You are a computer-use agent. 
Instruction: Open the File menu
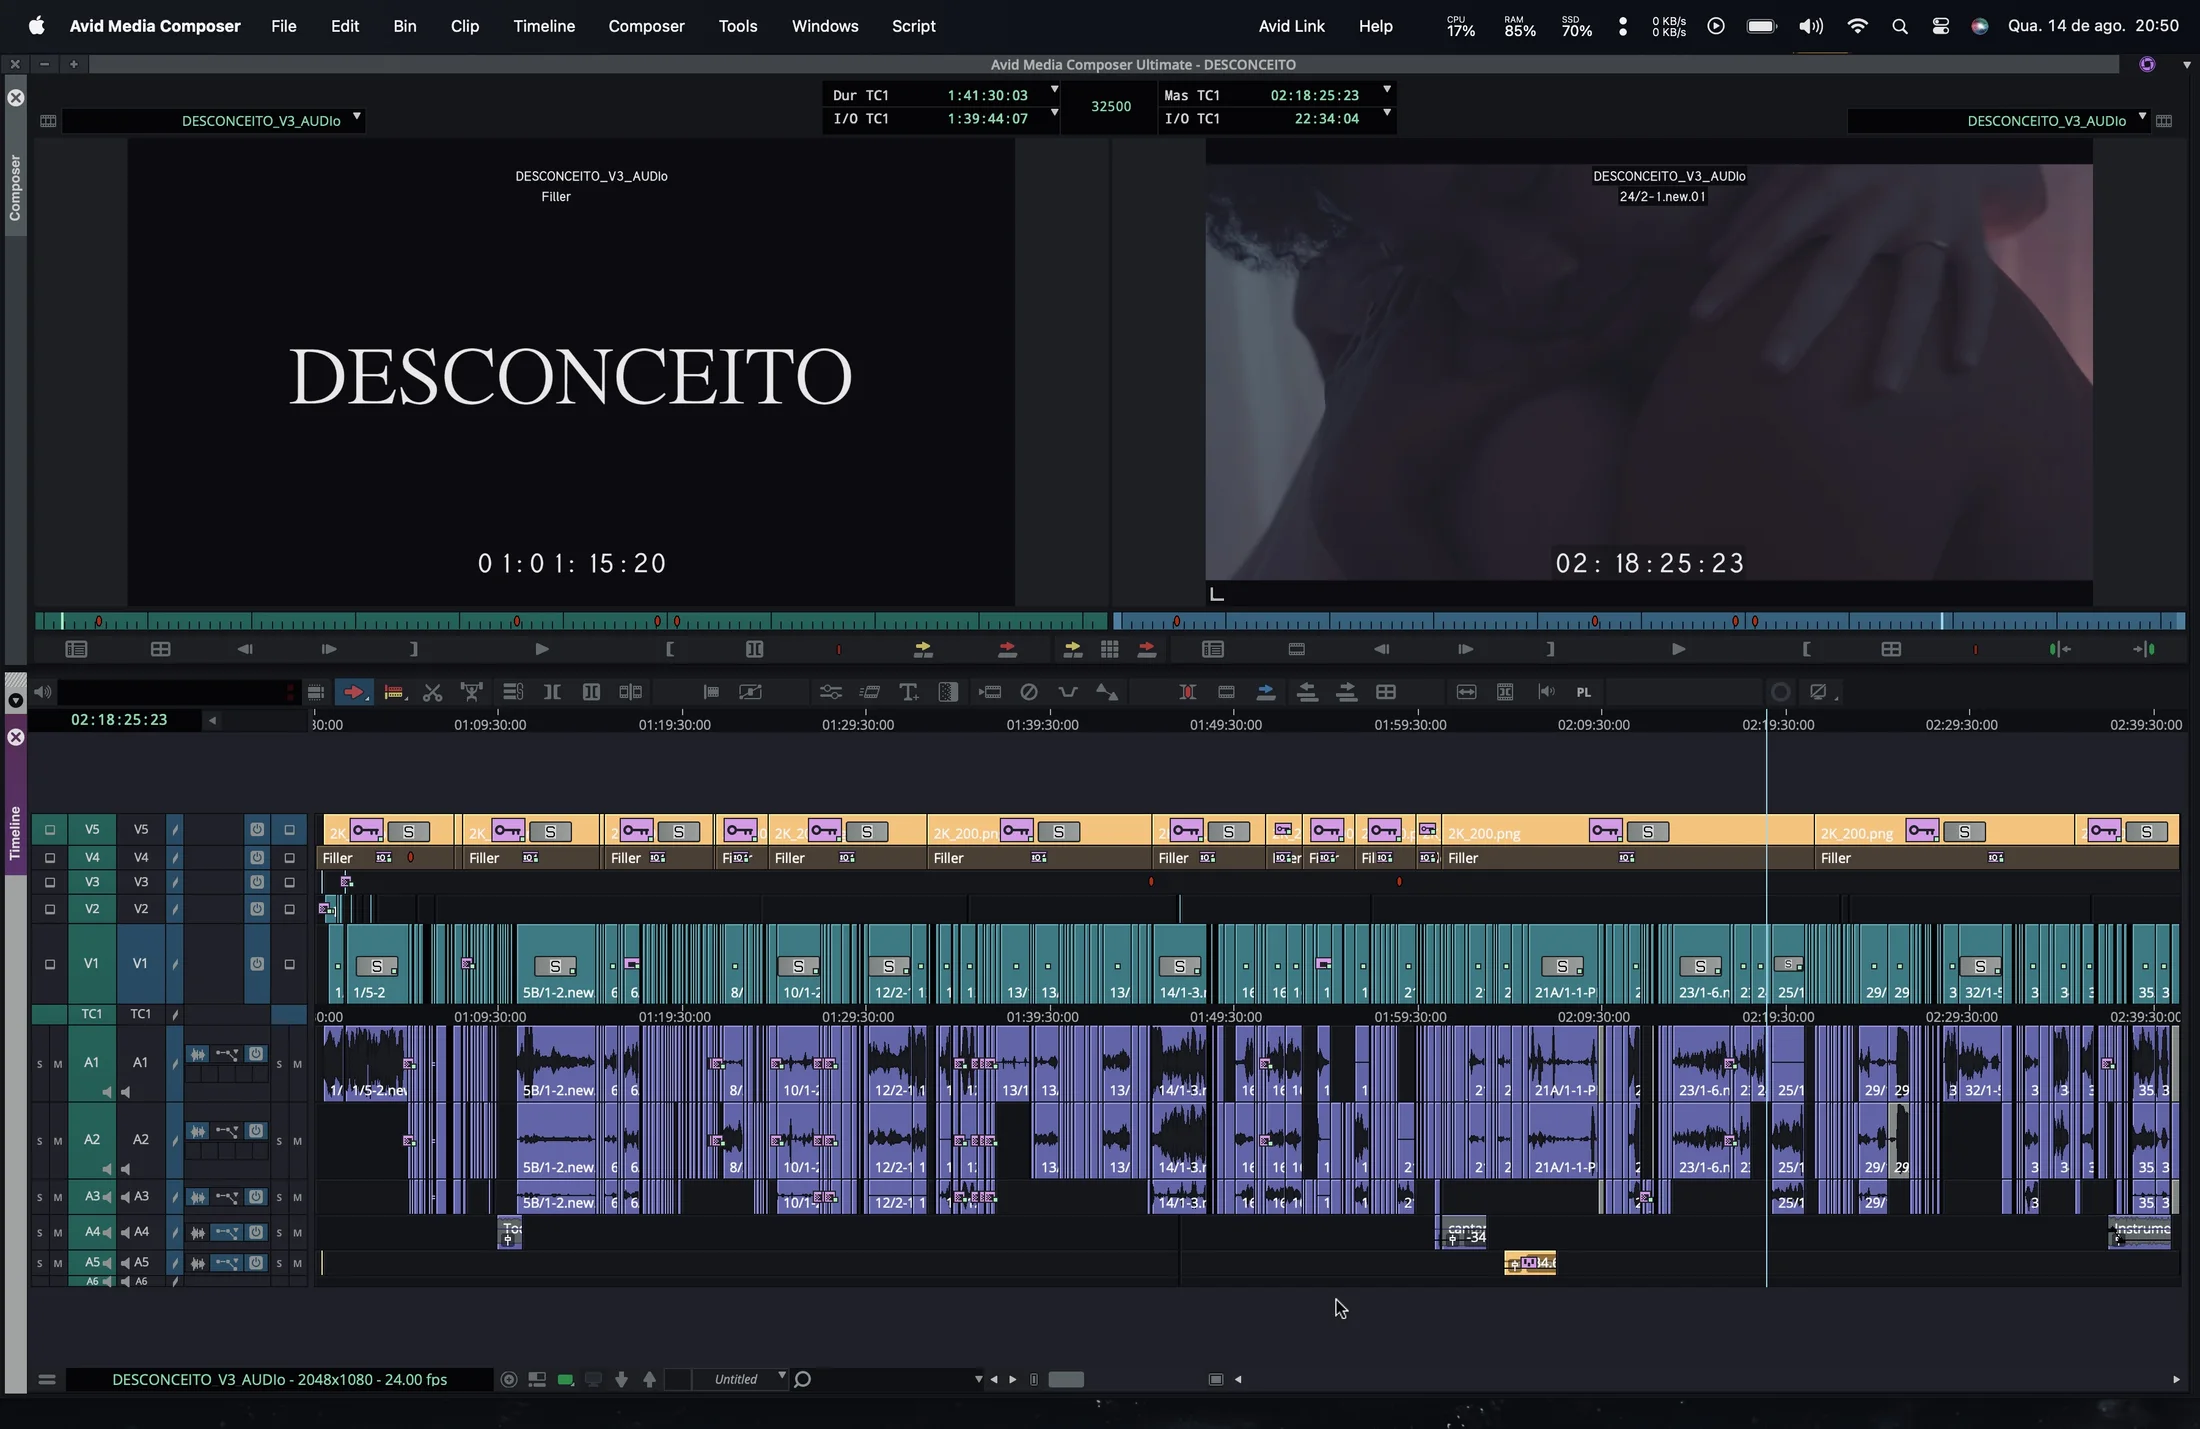tap(284, 26)
